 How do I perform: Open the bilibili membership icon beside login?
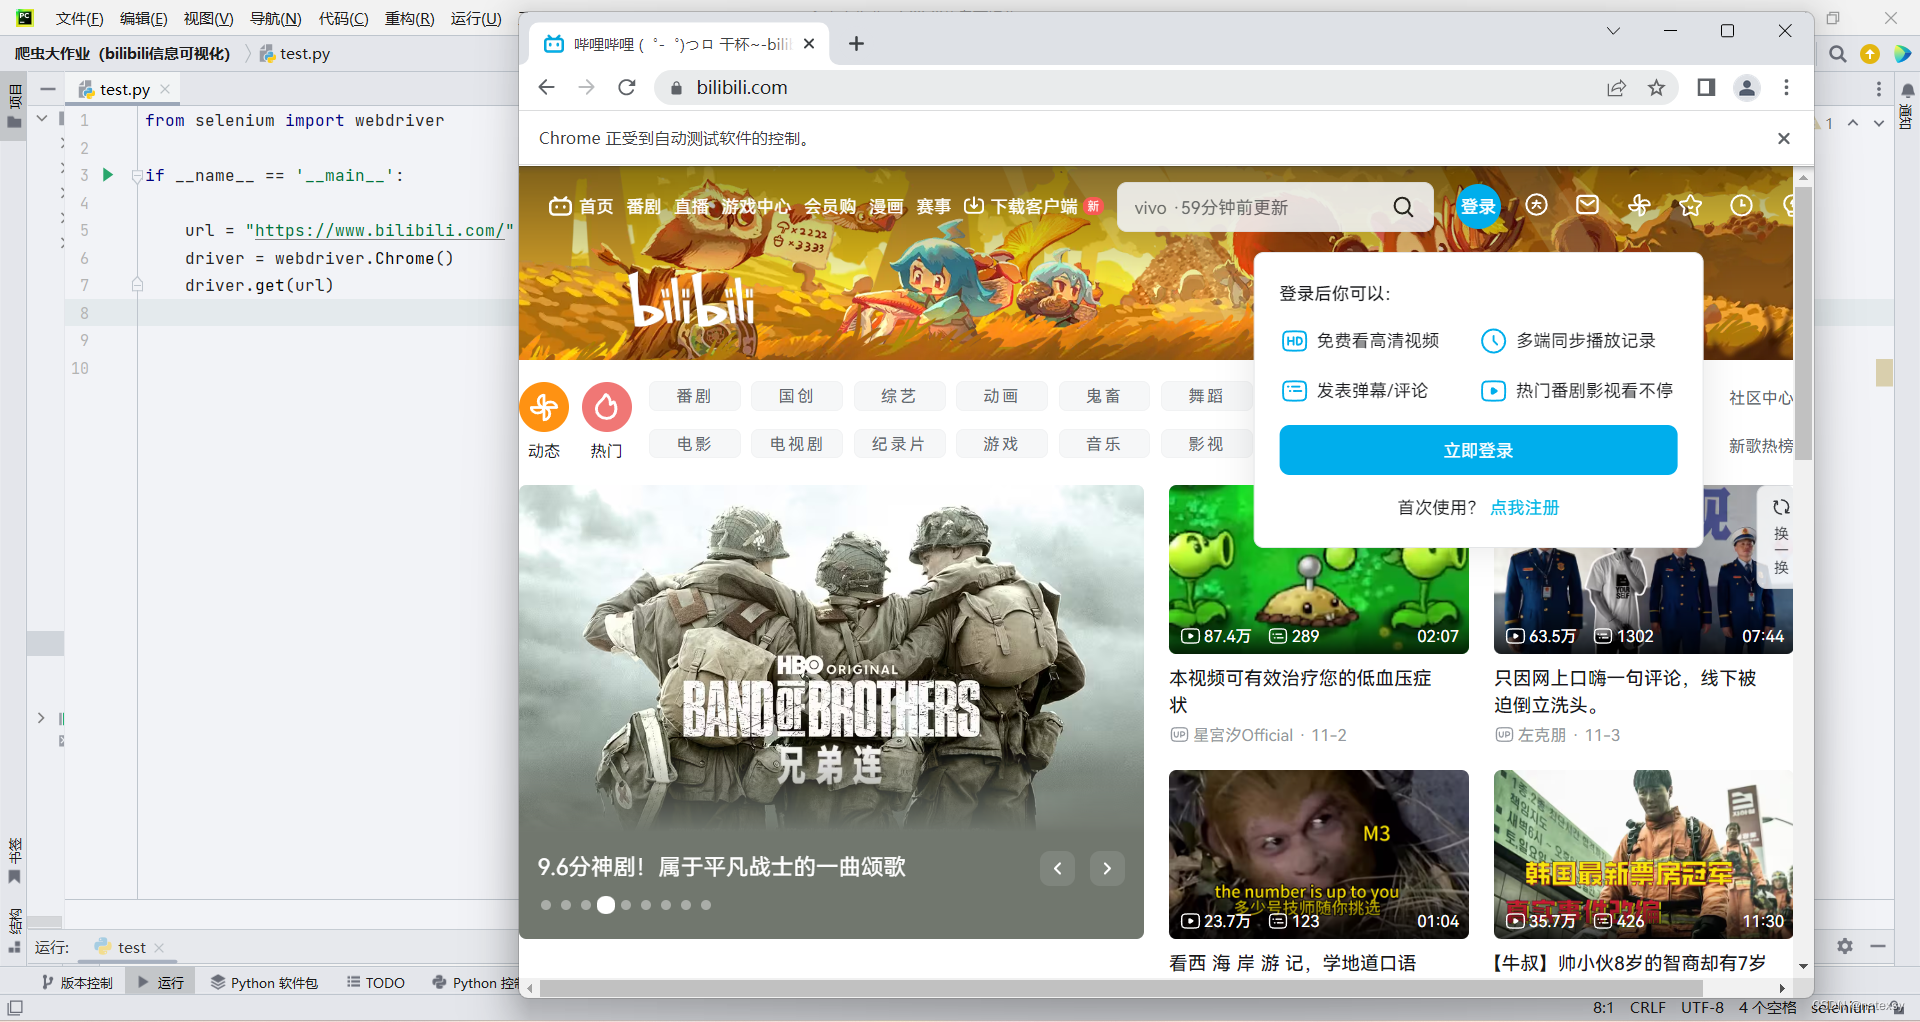1536,205
